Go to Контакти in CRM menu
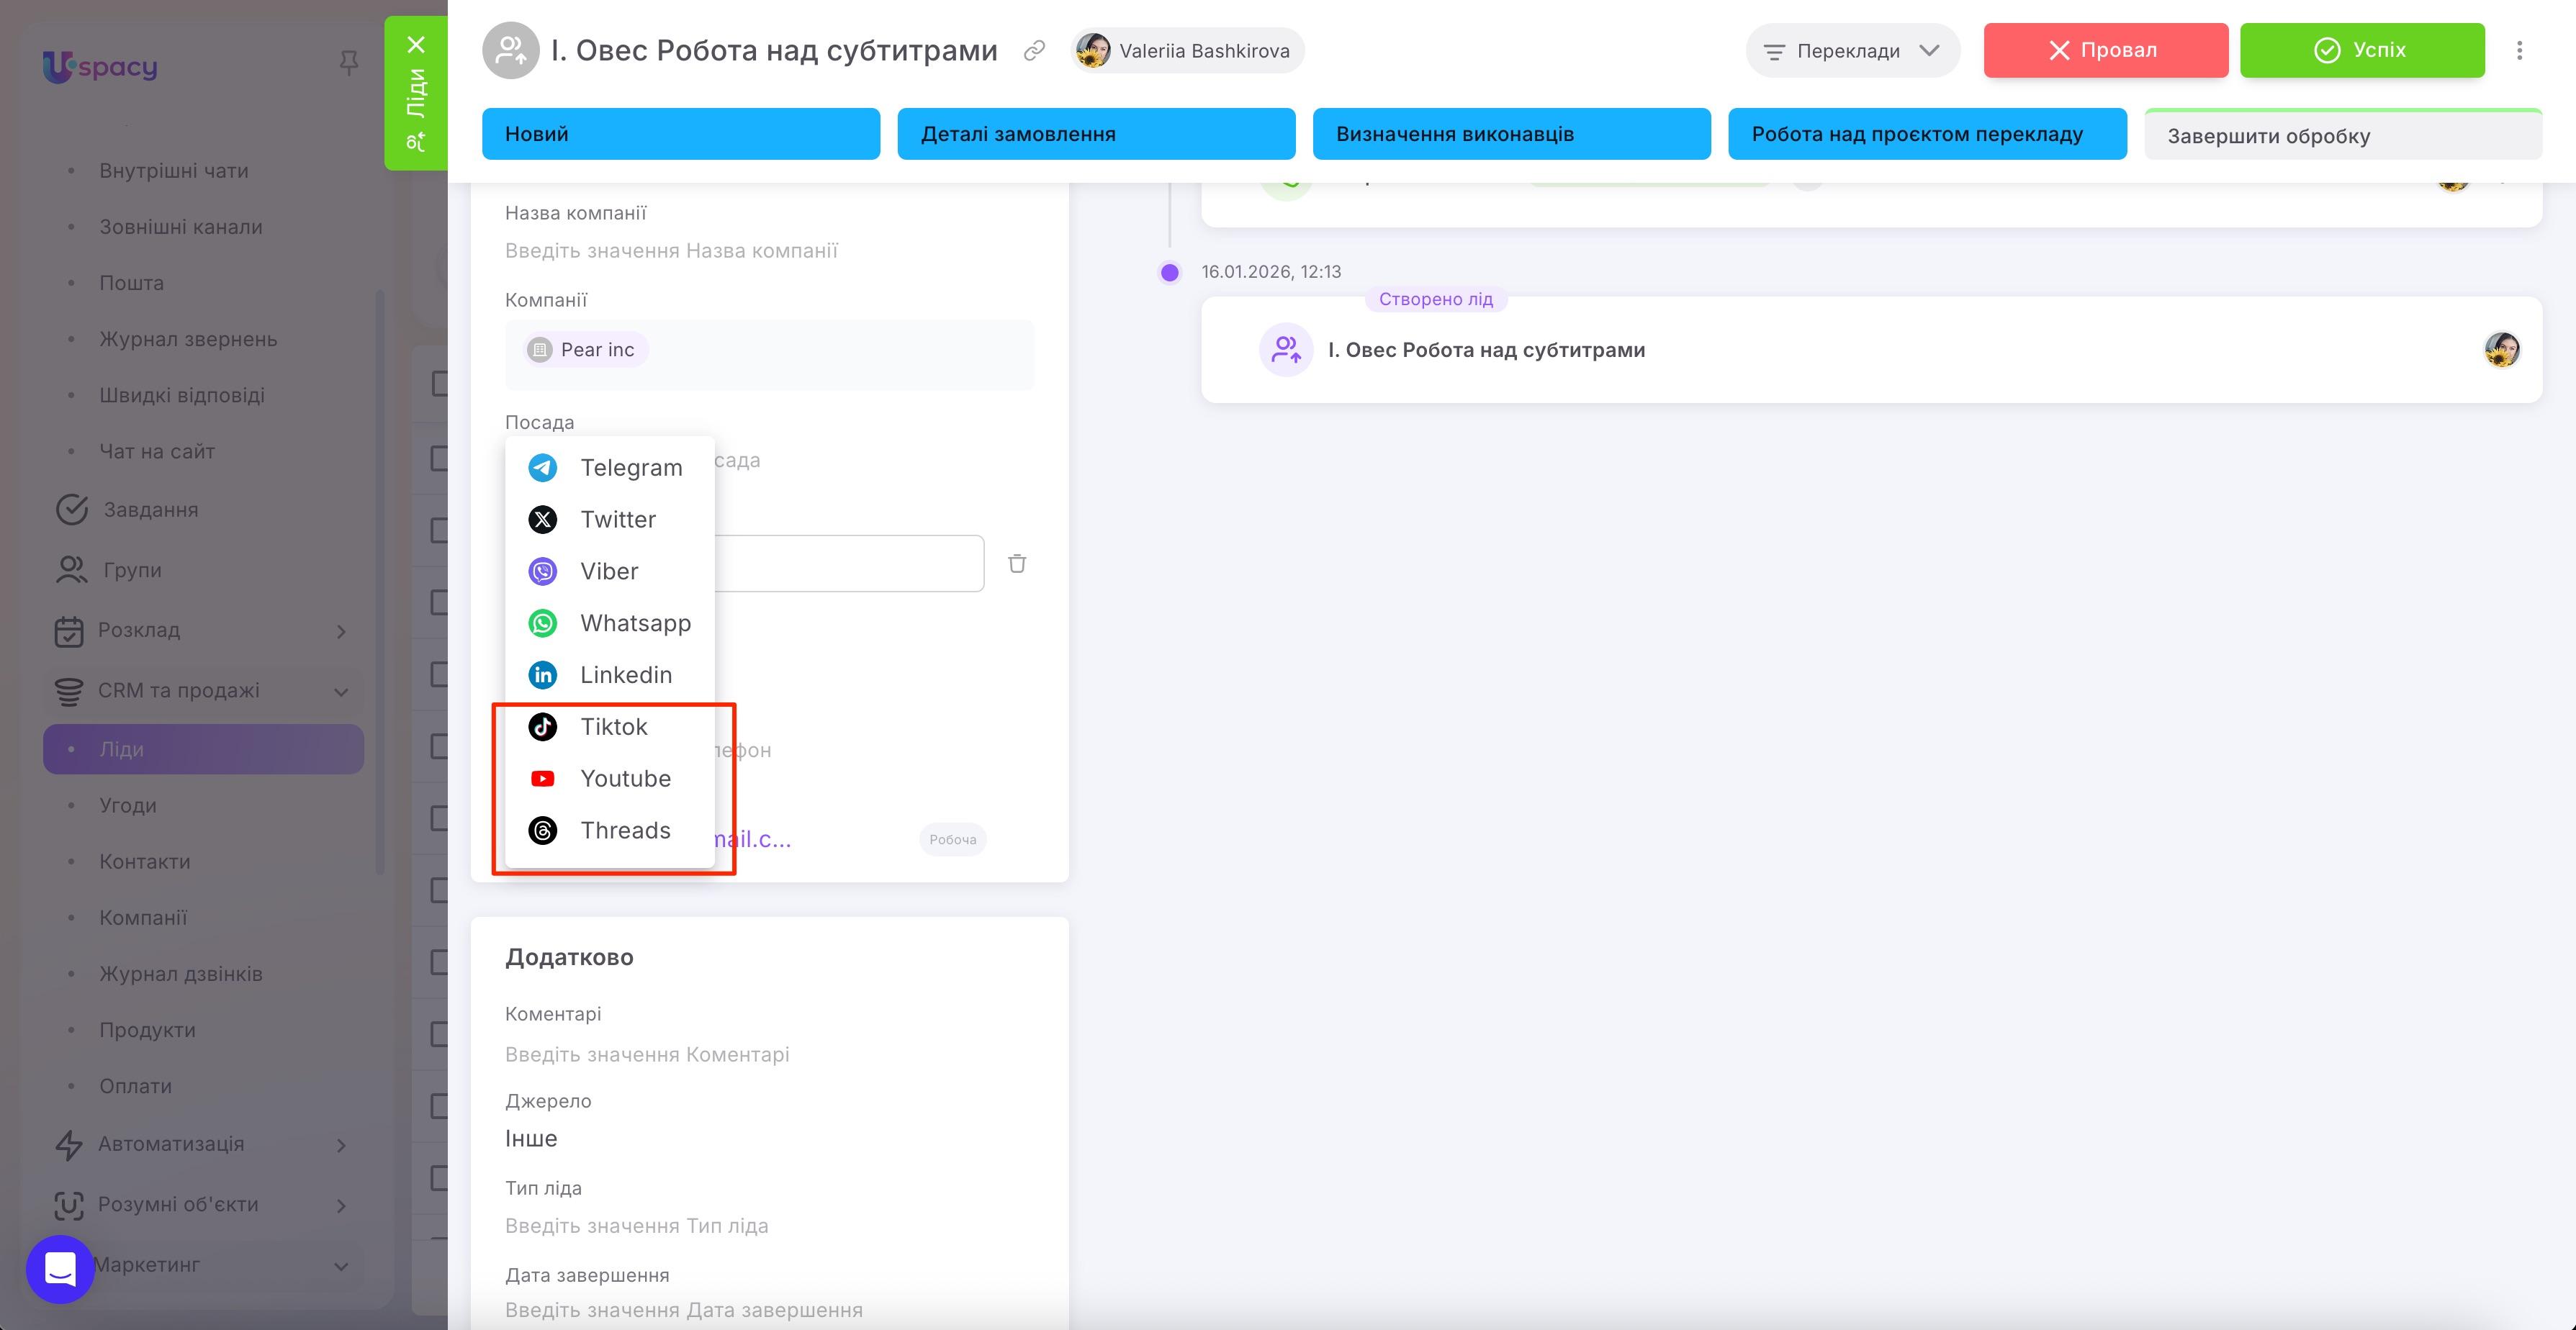 tap(145, 861)
